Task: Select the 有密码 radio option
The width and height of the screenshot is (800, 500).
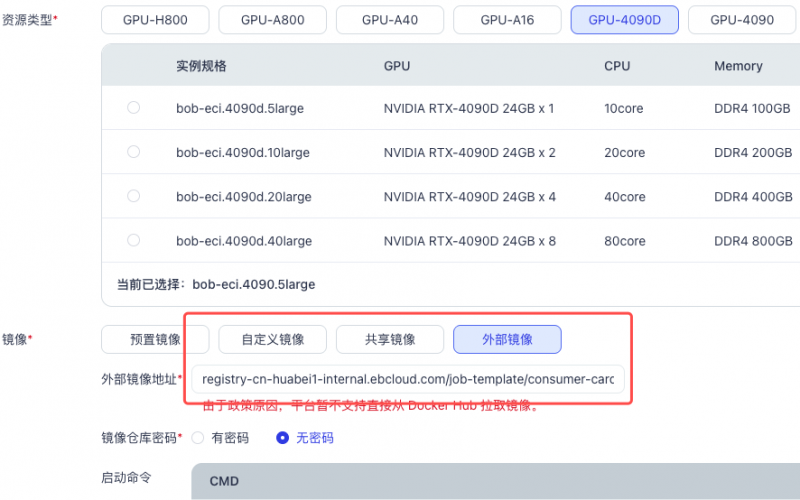Action: tap(197, 437)
